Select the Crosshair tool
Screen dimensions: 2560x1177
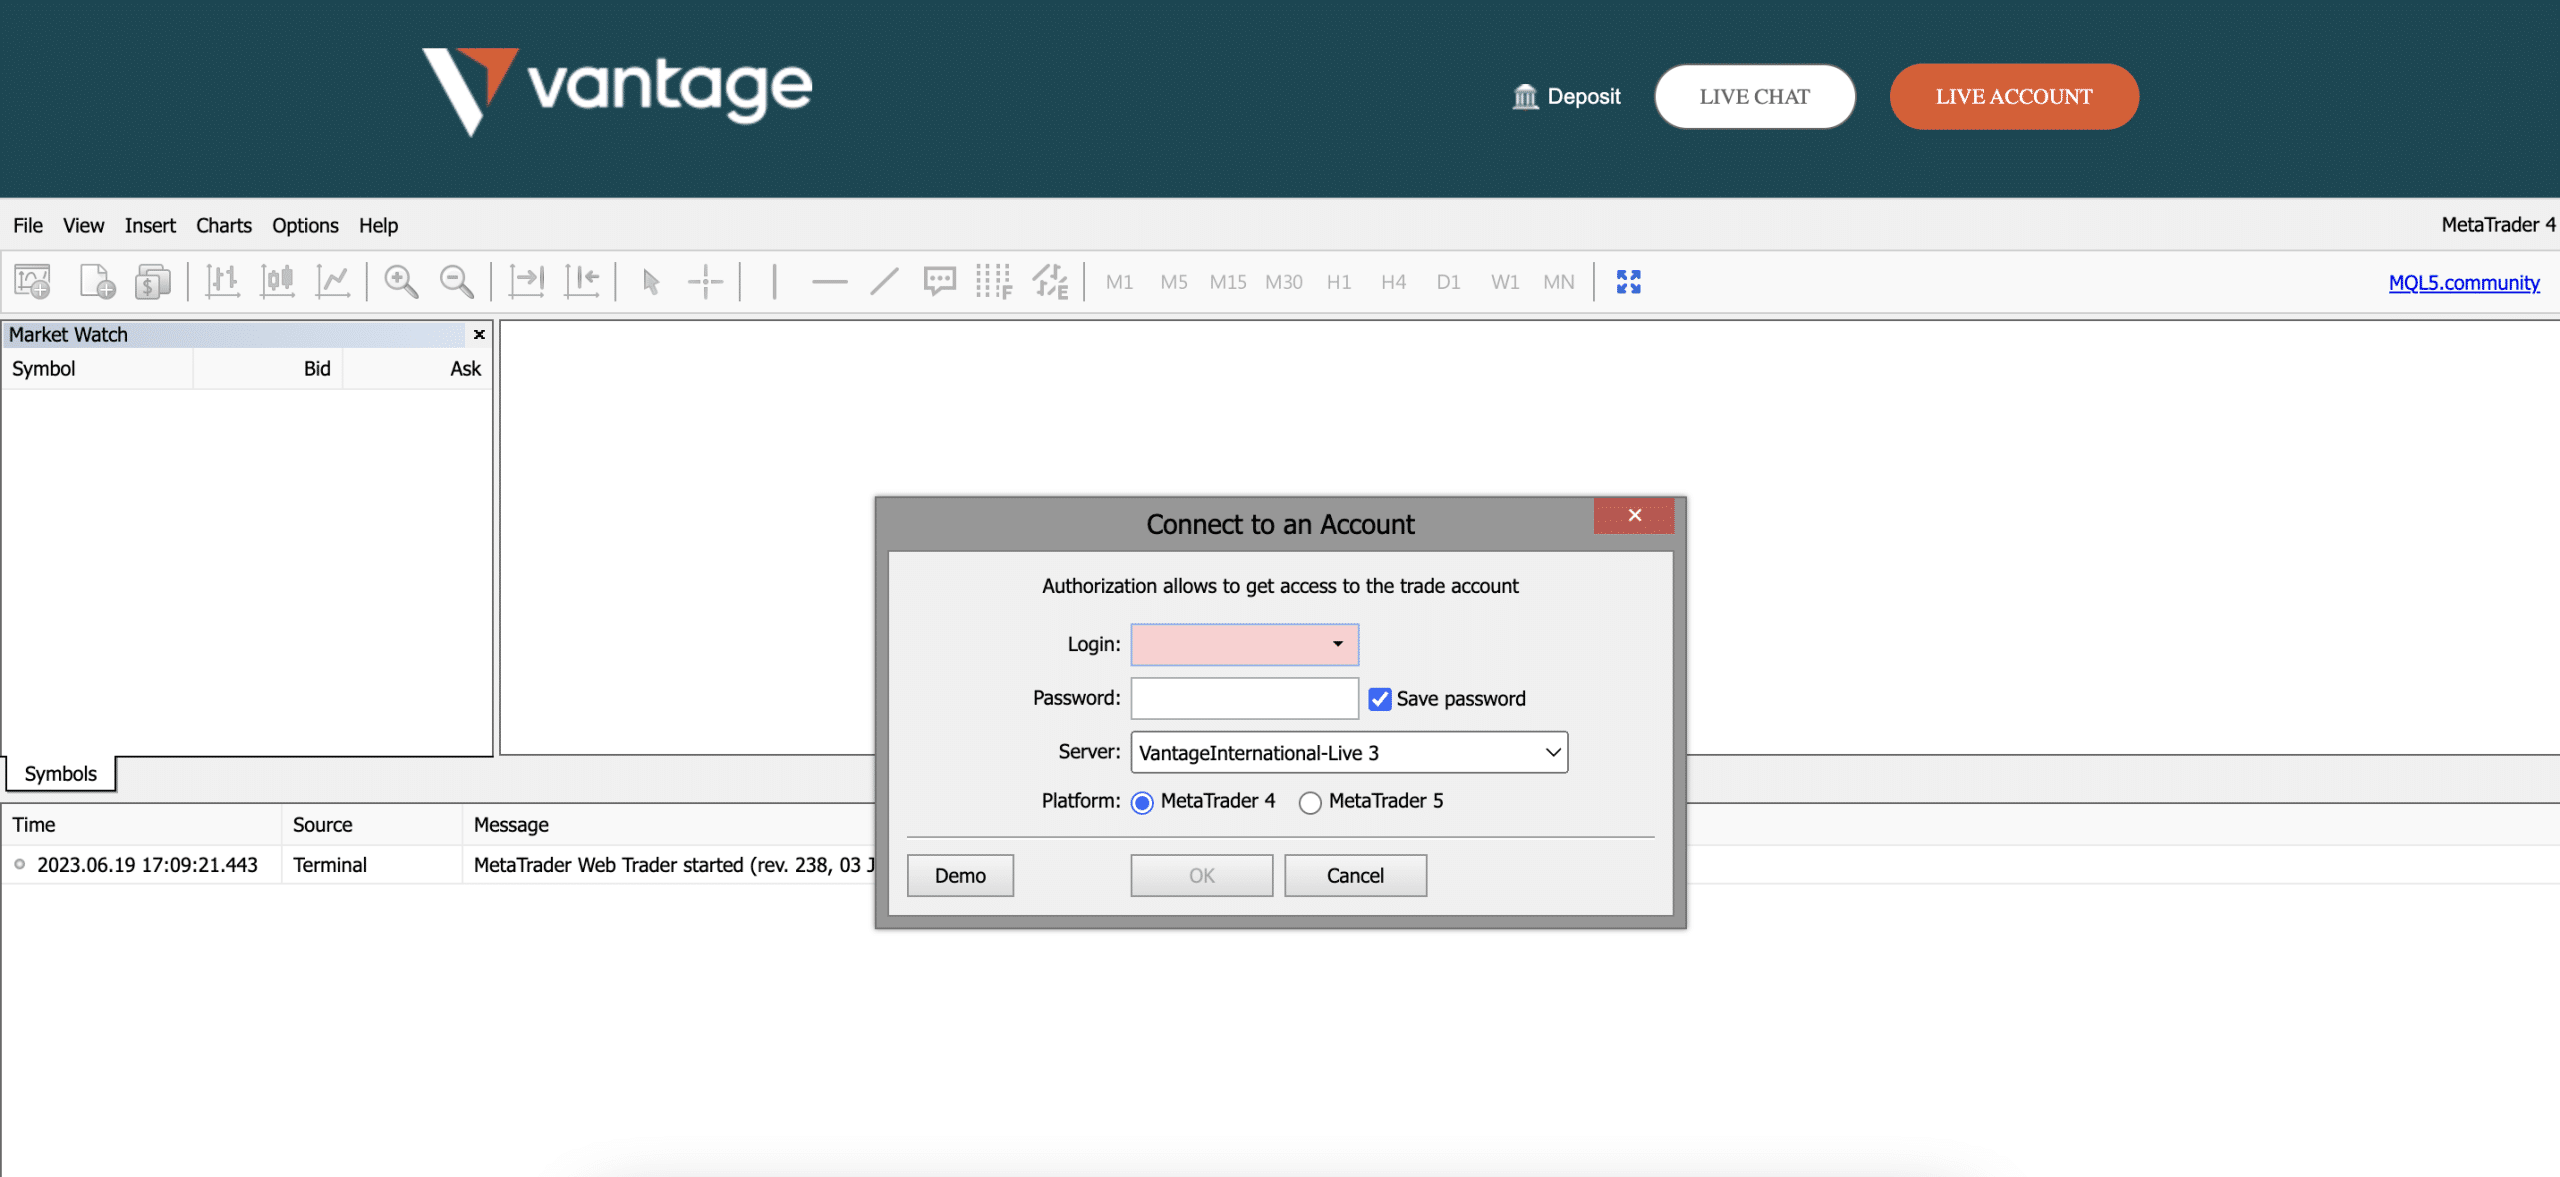(x=706, y=282)
